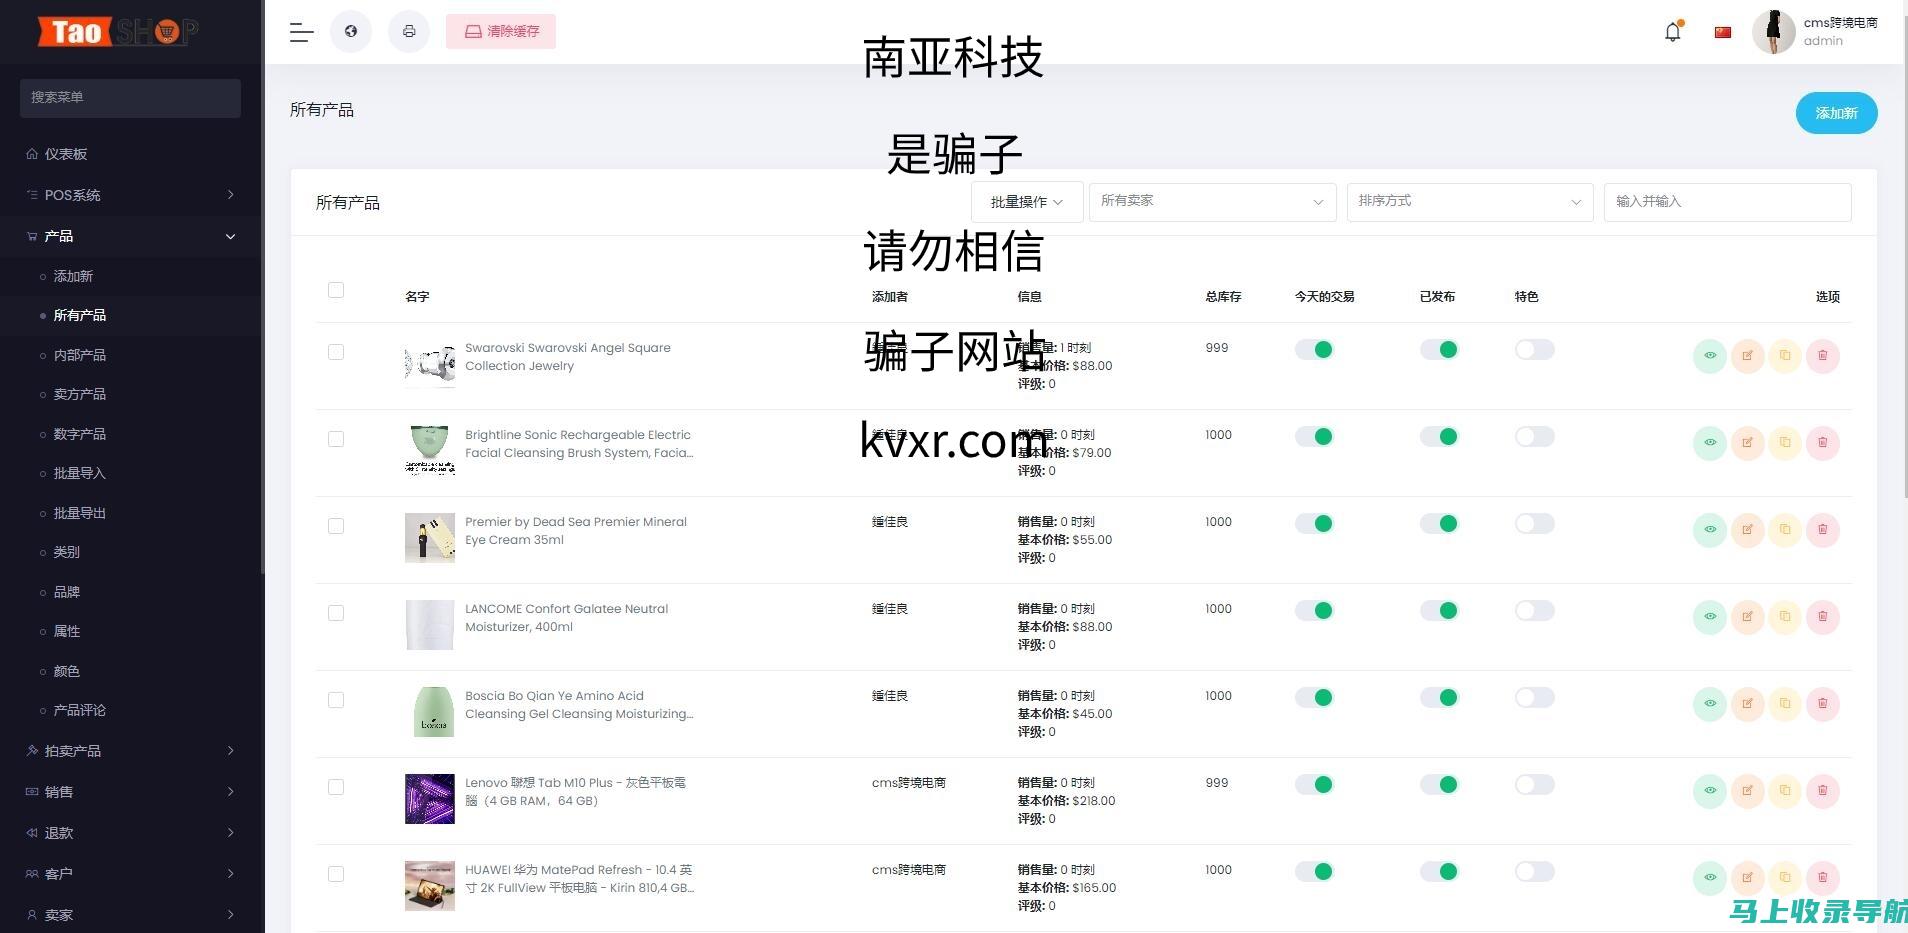Unpublish the Boscia Cleansing Gel product
The image size is (1908, 933).
pyautogui.click(x=1439, y=697)
